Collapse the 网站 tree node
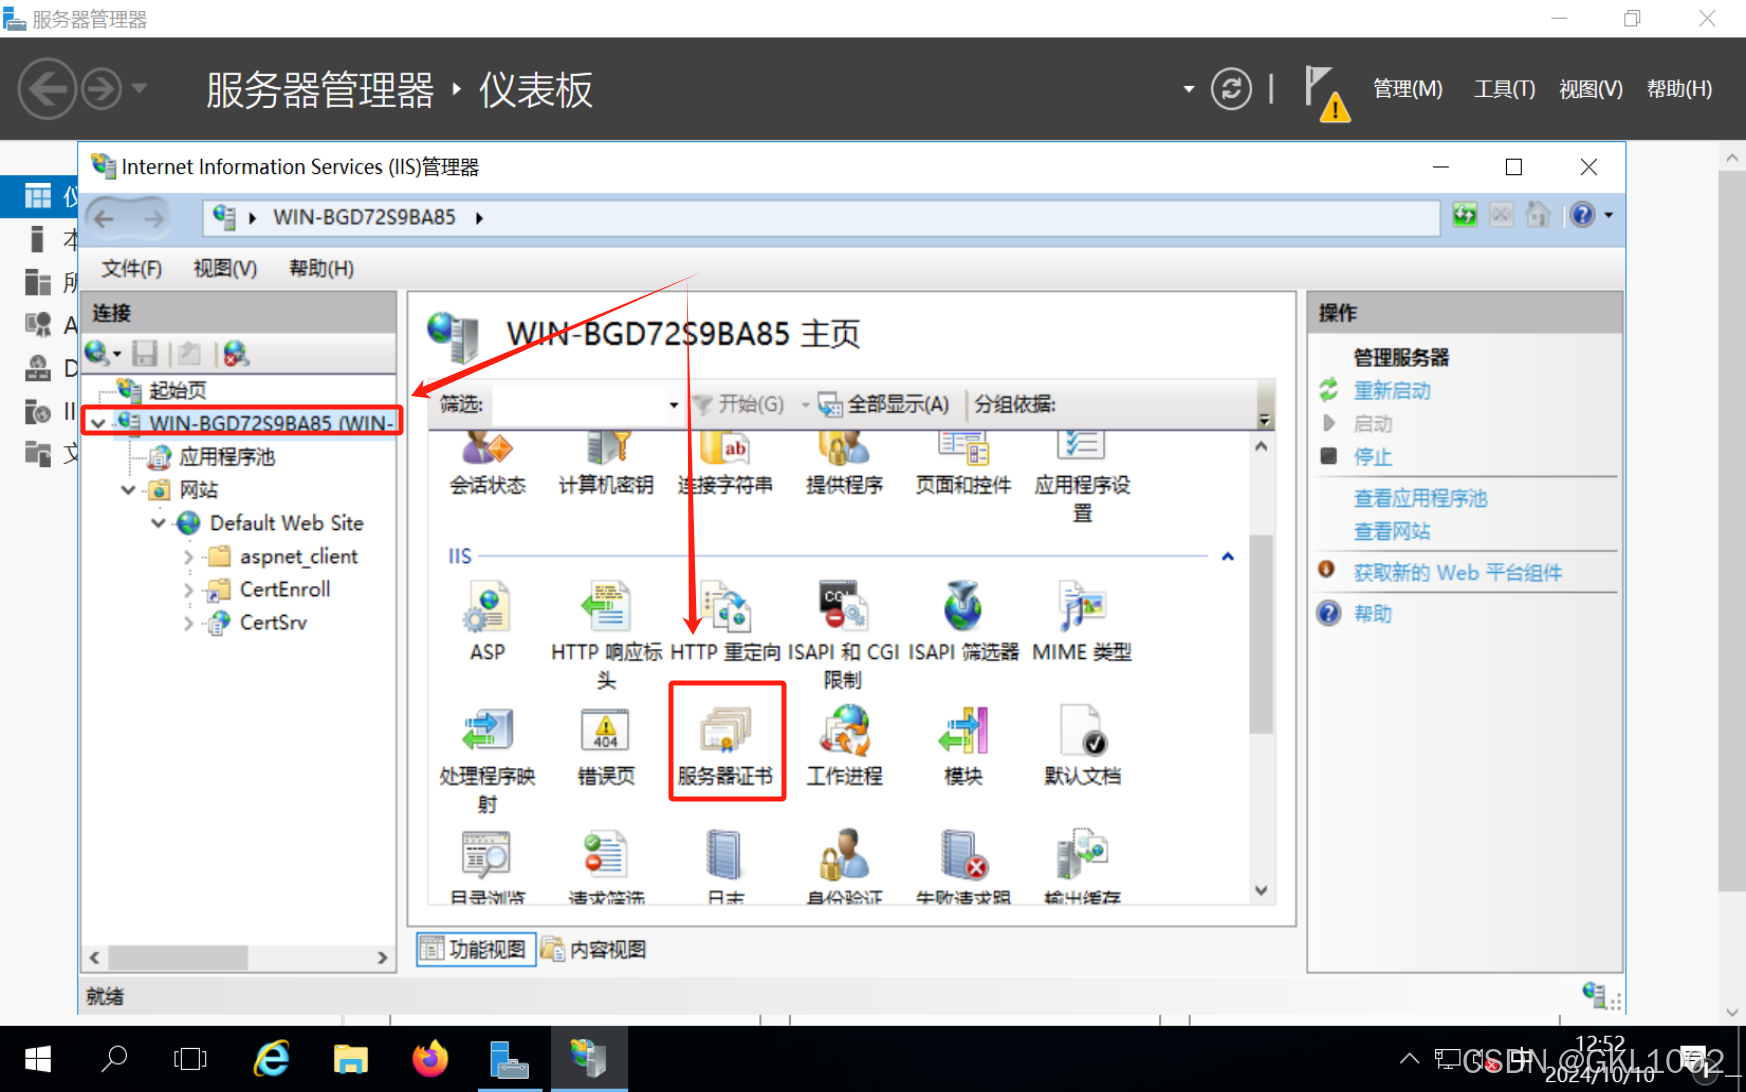This screenshot has width=1746, height=1092. (128, 489)
